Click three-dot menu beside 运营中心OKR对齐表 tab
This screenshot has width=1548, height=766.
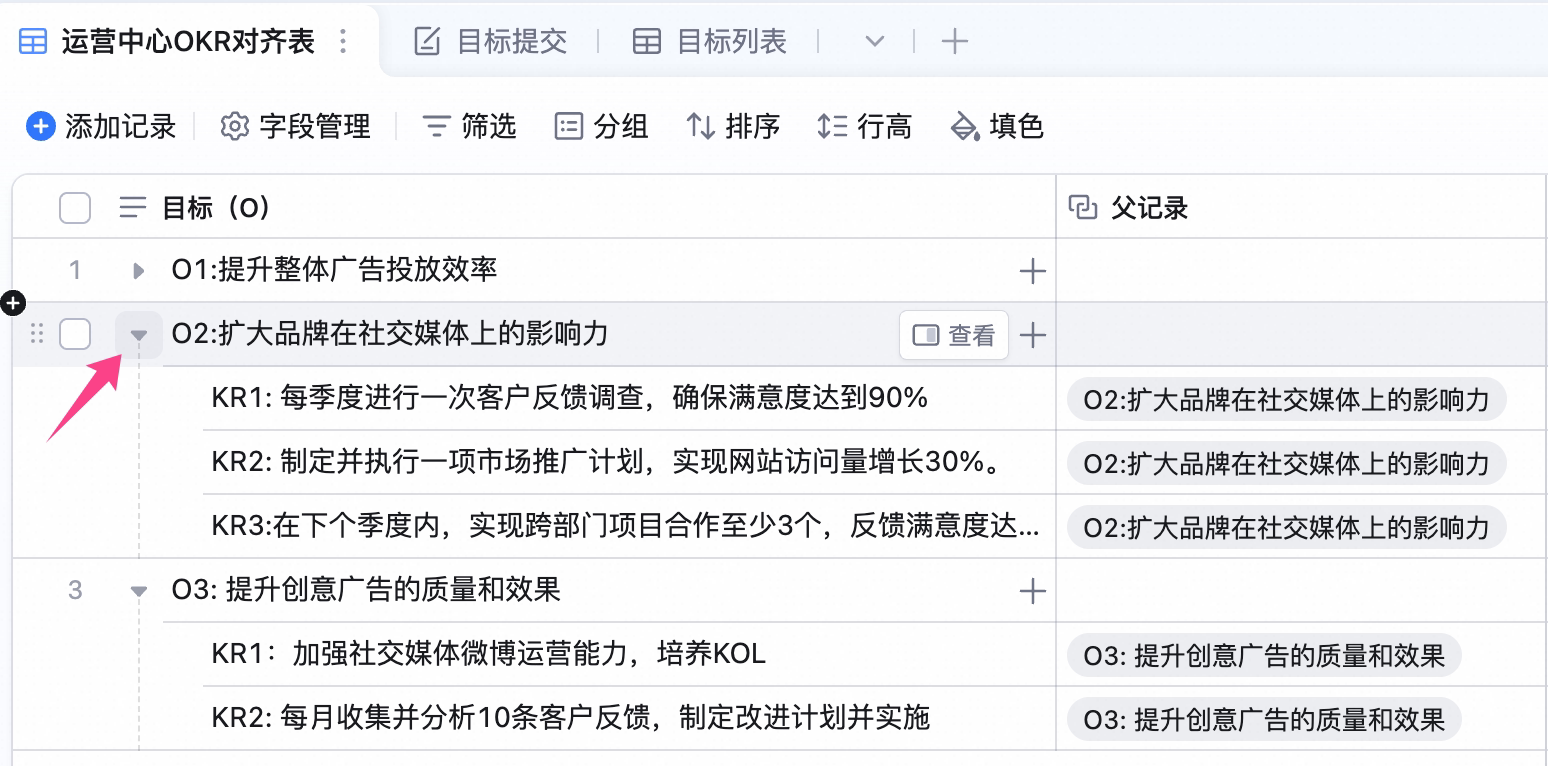coord(343,41)
